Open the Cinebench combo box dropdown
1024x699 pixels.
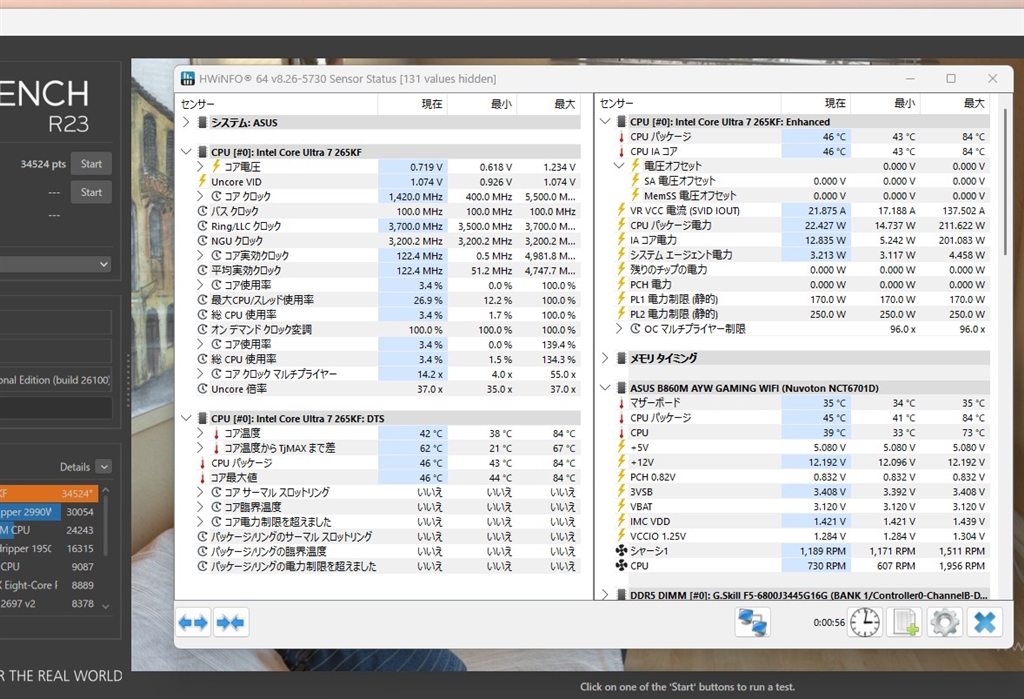point(104,265)
